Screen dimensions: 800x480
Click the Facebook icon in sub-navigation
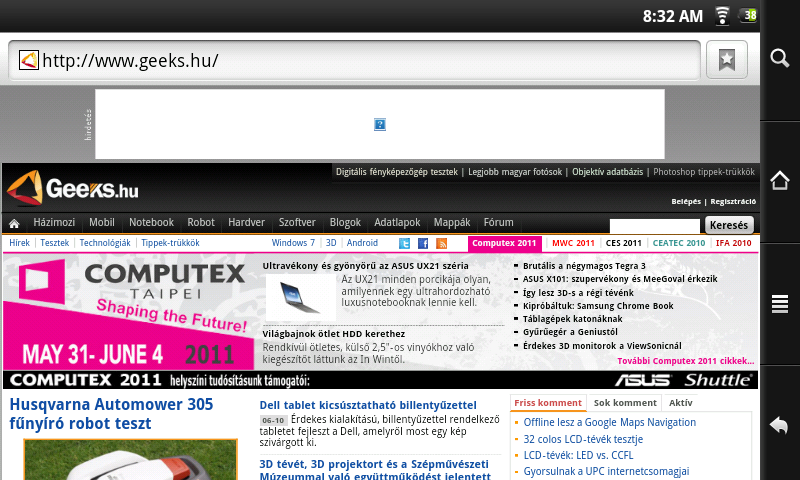pyautogui.click(x=423, y=243)
